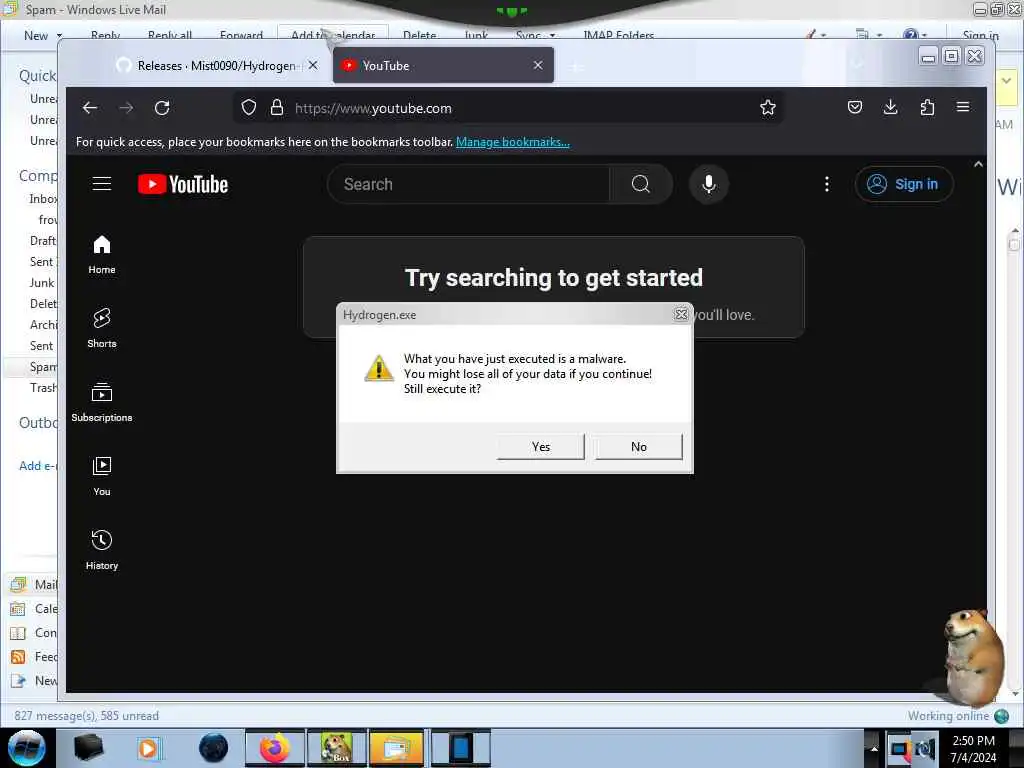Open the Inbox folder in Live Mail

point(43,199)
